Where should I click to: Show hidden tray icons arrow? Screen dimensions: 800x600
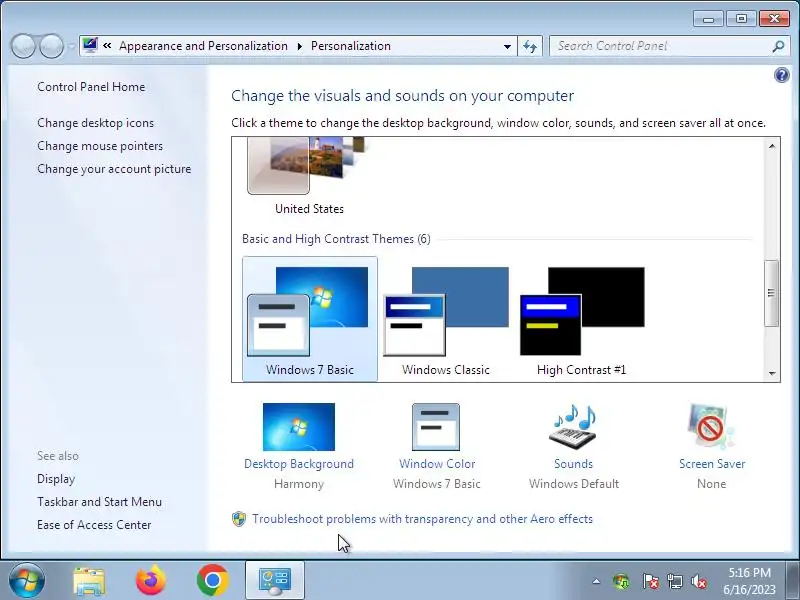coord(596,581)
